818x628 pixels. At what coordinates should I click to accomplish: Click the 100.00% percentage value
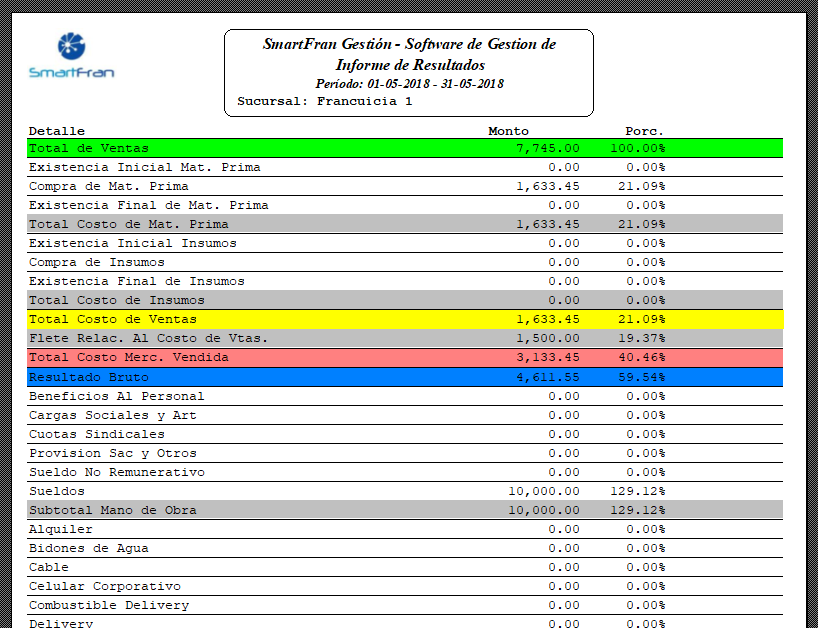[637, 148]
